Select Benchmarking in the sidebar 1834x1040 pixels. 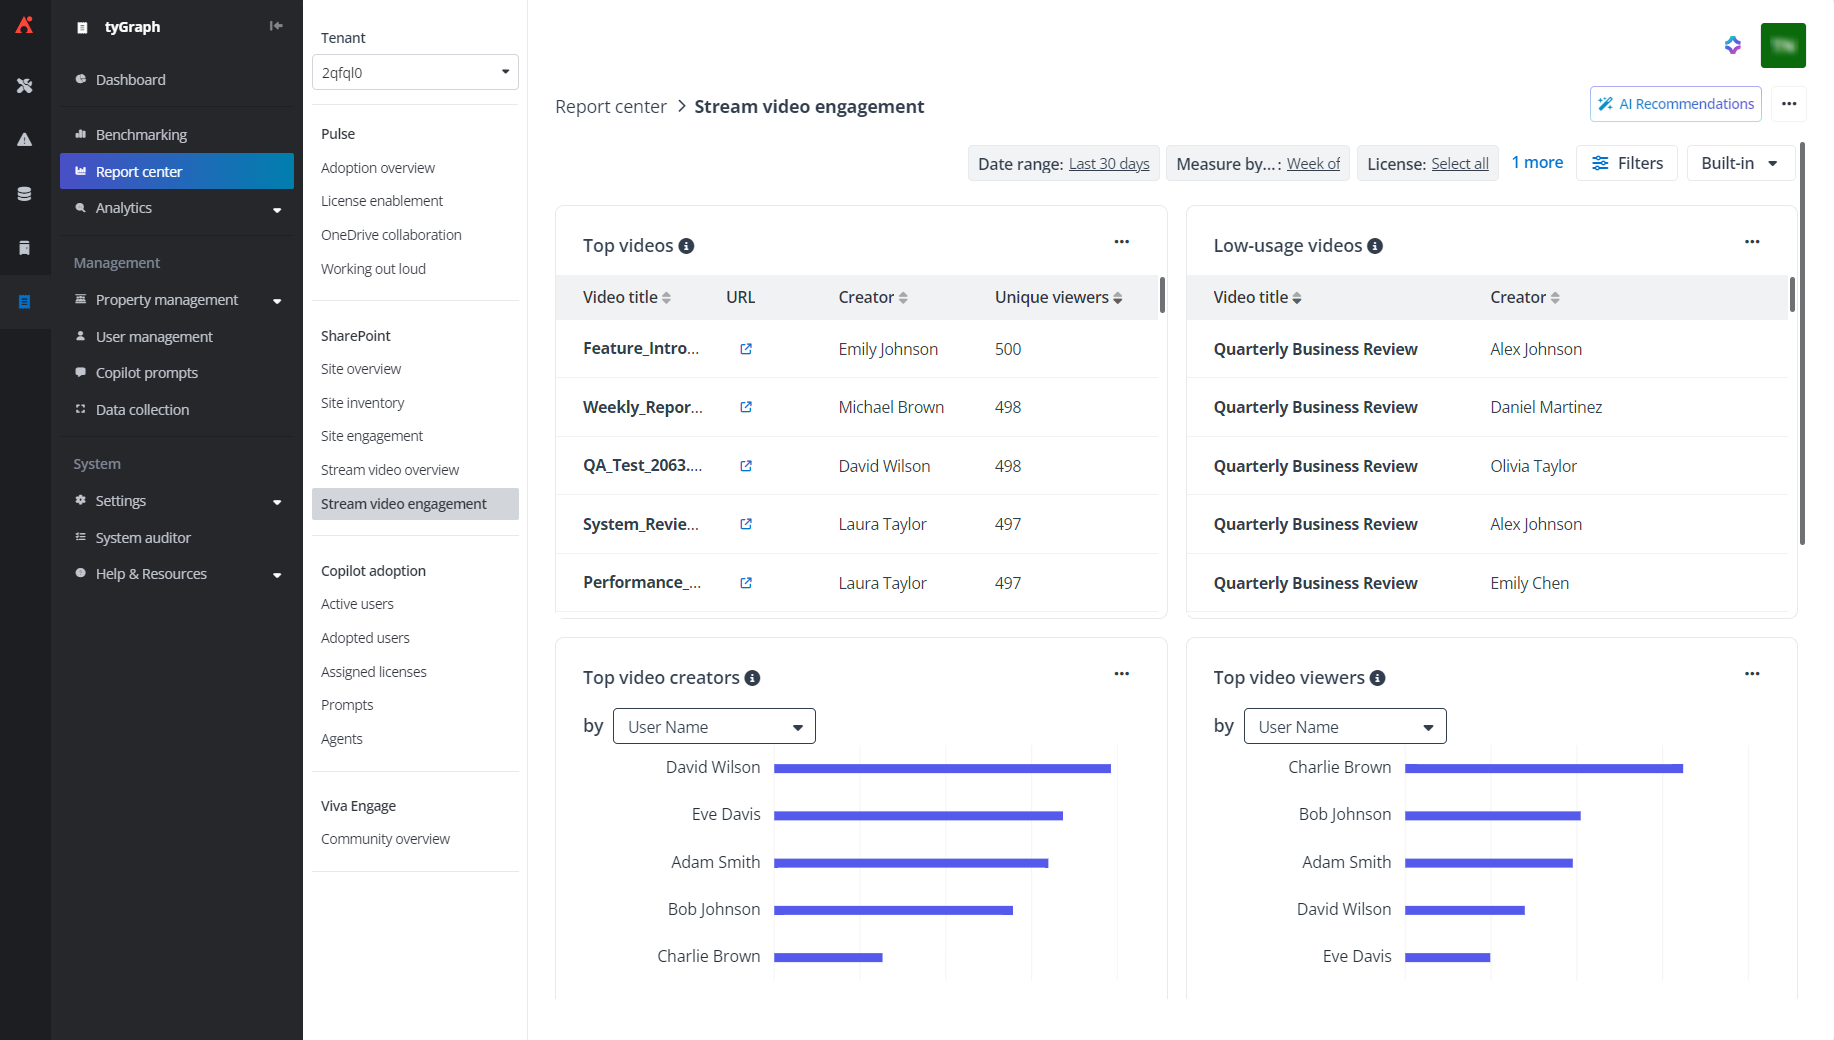(x=141, y=135)
